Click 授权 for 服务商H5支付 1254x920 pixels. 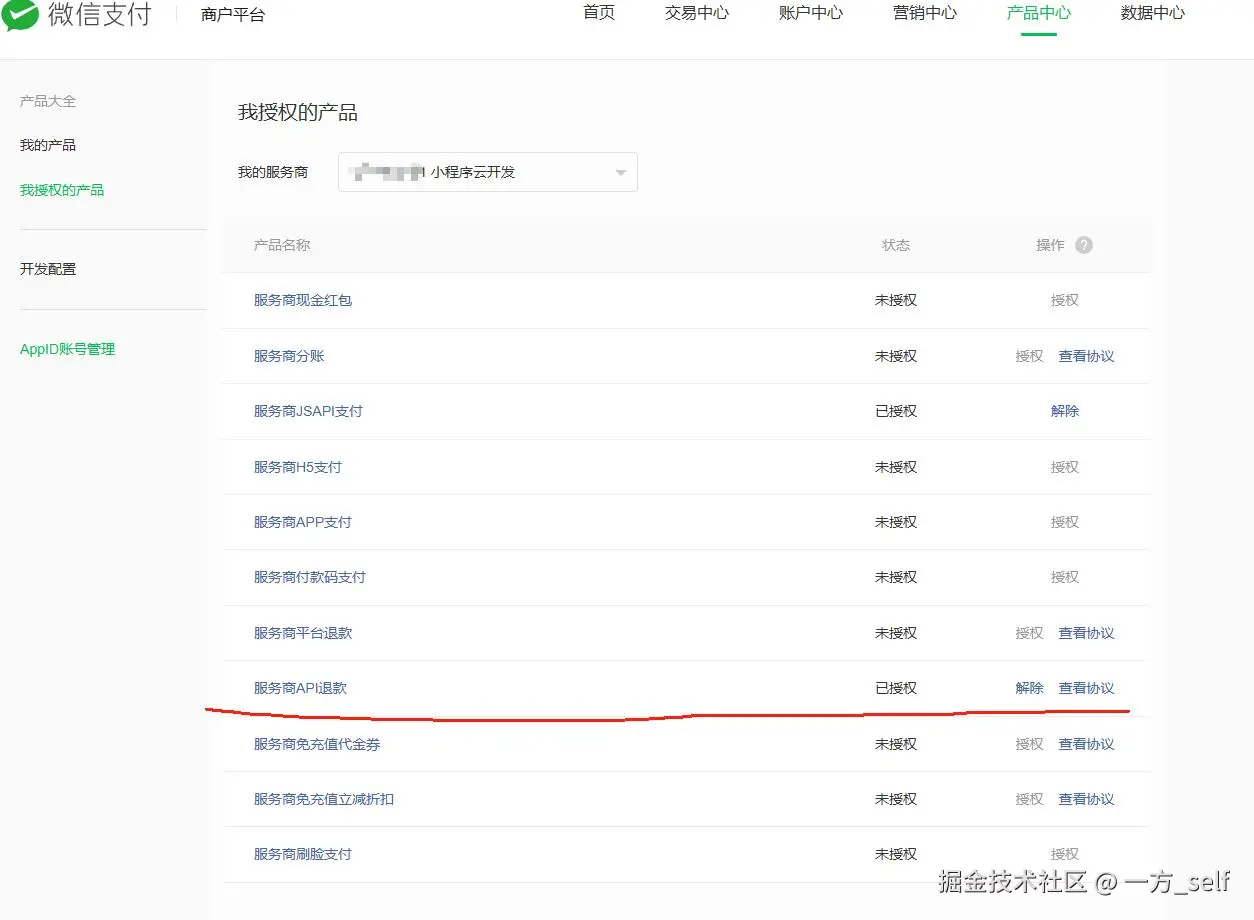(x=1065, y=467)
